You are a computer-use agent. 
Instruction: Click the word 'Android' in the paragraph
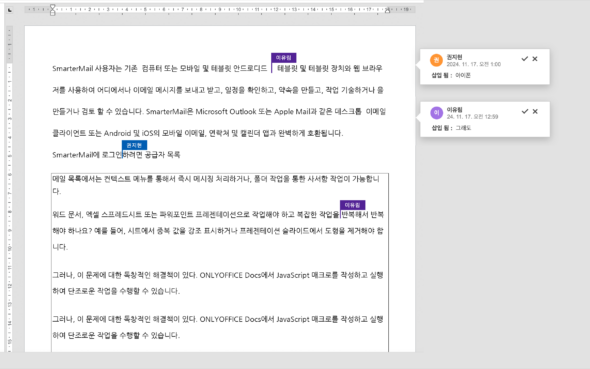coord(117,133)
